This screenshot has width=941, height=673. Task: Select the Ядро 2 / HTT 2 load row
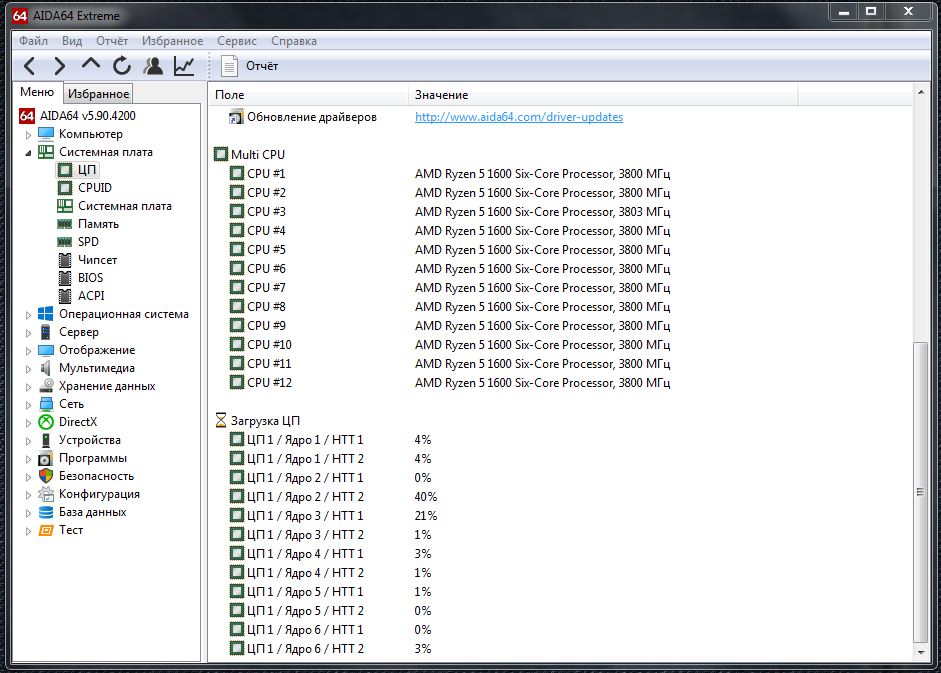click(x=334, y=496)
